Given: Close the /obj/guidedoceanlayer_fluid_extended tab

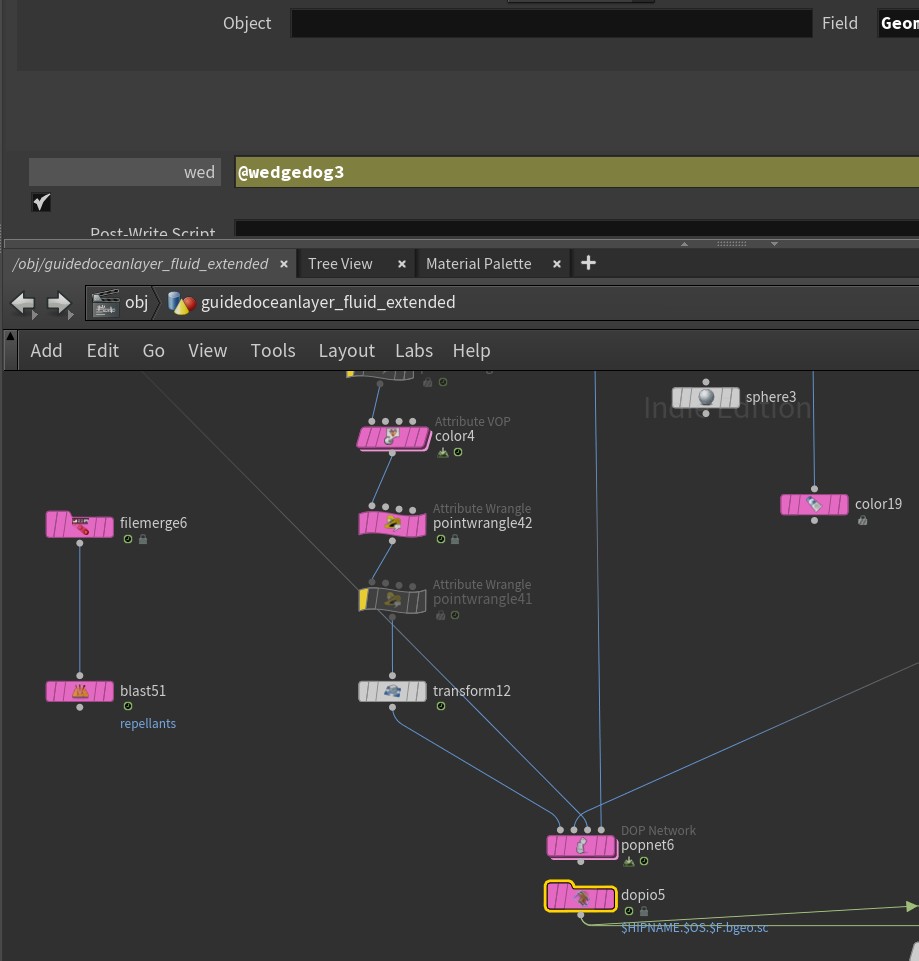Looking at the screenshot, I should click(x=284, y=264).
